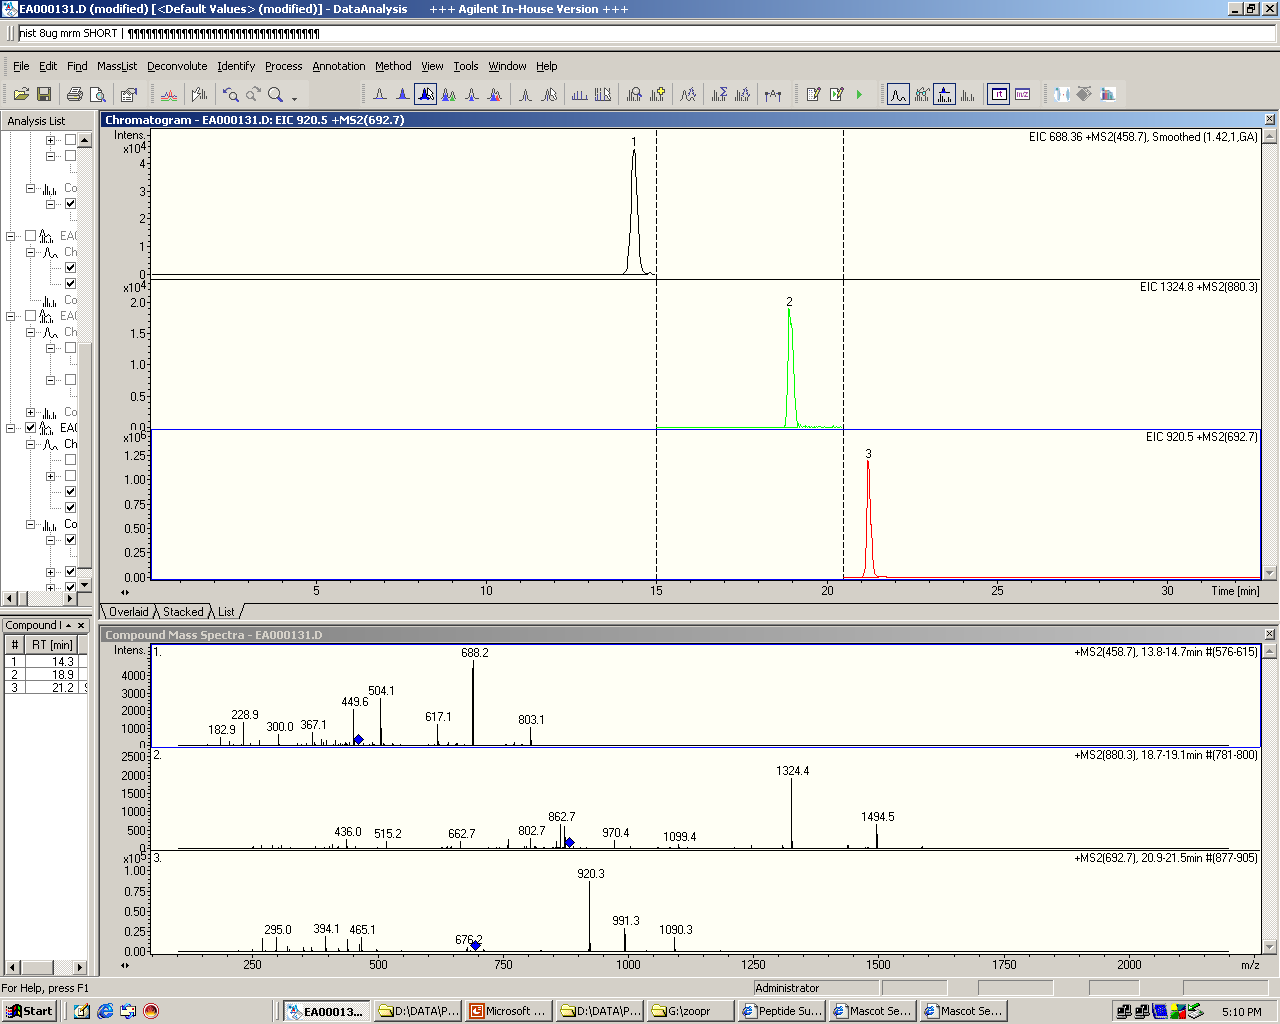Collapse the Ch node under first unchecked EA analysis
1280x1024 pixels.
(31, 252)
